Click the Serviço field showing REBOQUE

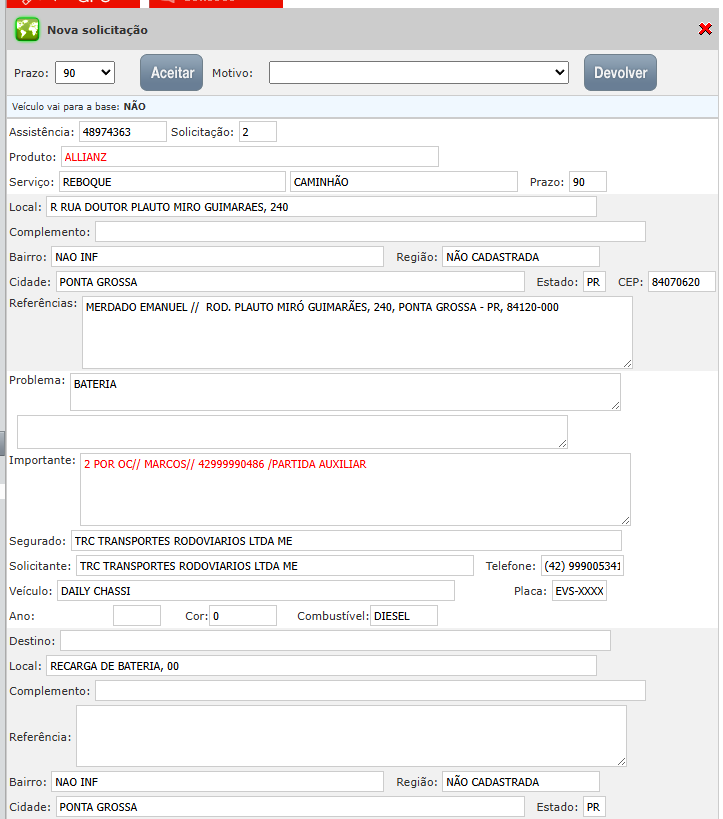(x=171, y=182)
